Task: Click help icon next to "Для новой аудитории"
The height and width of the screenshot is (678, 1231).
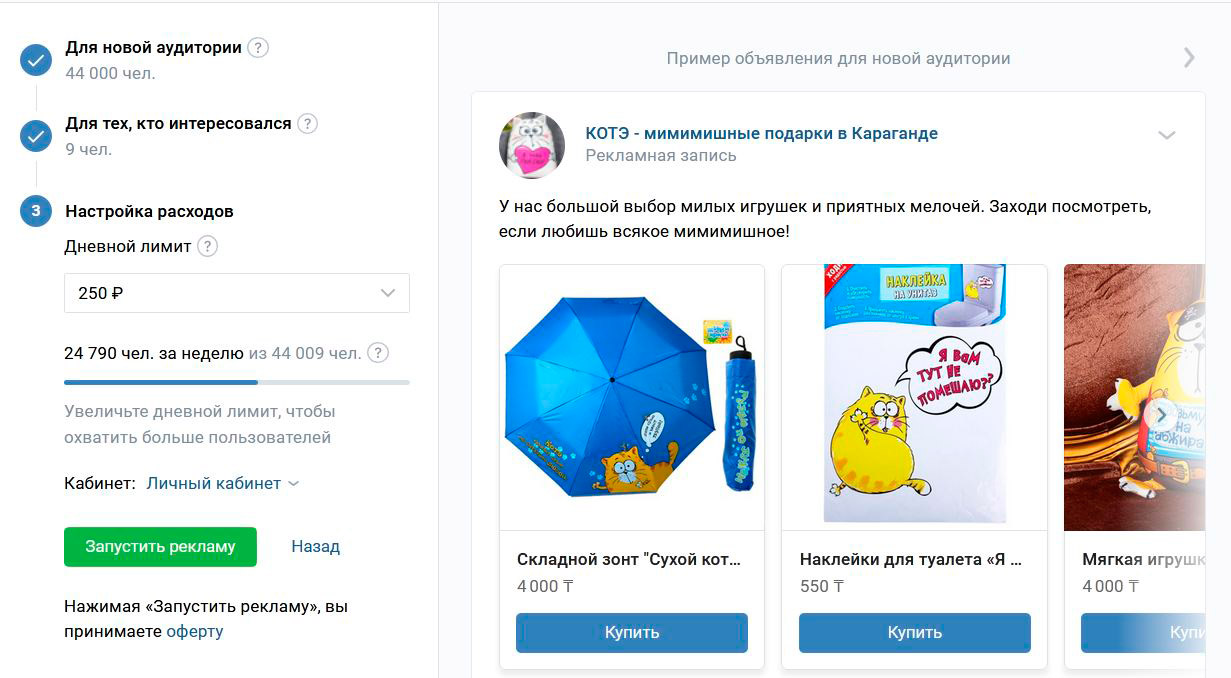Action: click(258, 47)
